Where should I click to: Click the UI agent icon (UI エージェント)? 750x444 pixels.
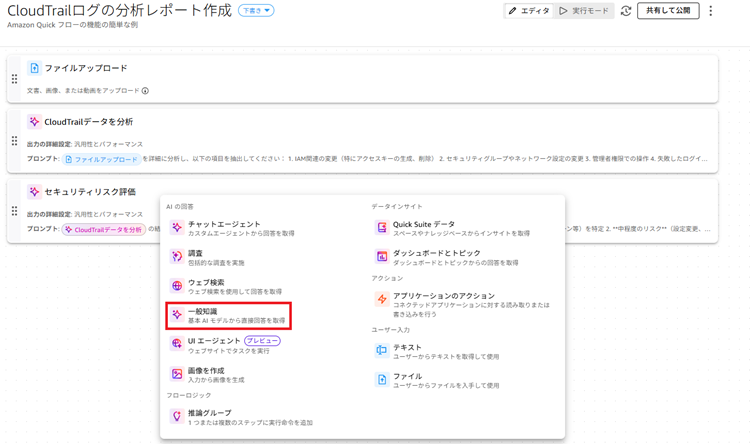(177, 344)
